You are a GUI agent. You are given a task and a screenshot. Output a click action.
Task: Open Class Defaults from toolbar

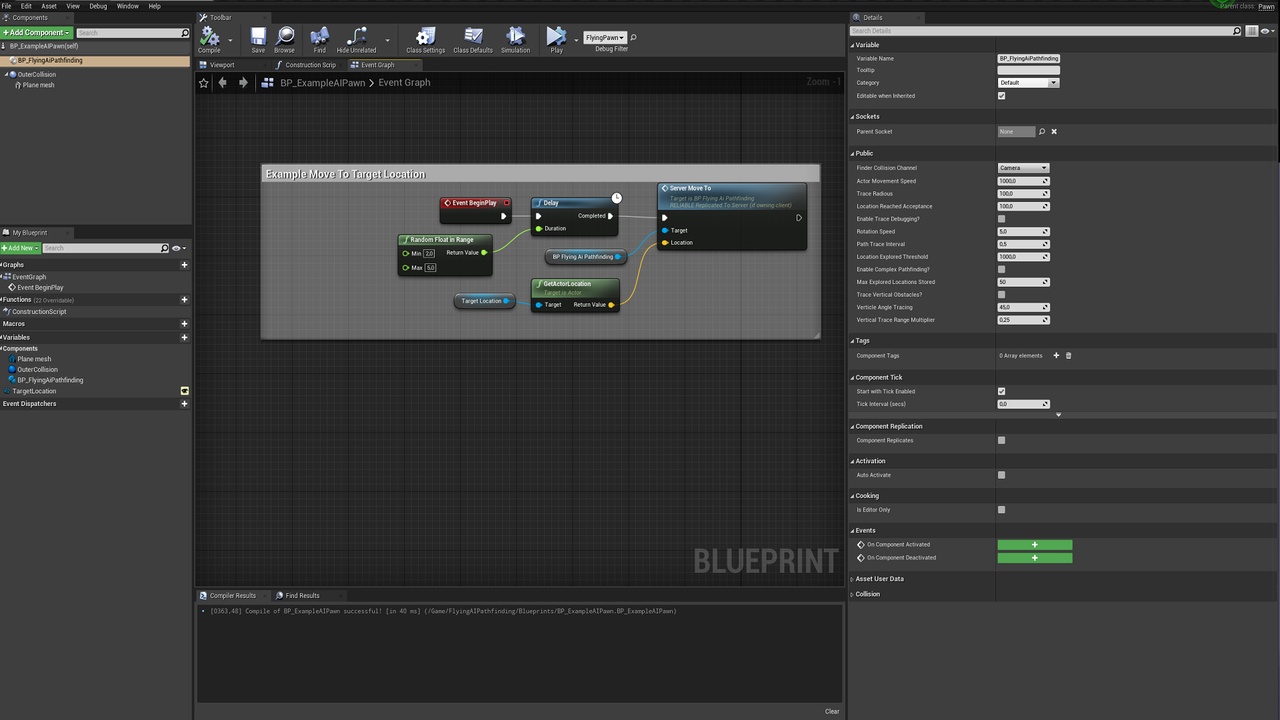(x=472, y=40)
